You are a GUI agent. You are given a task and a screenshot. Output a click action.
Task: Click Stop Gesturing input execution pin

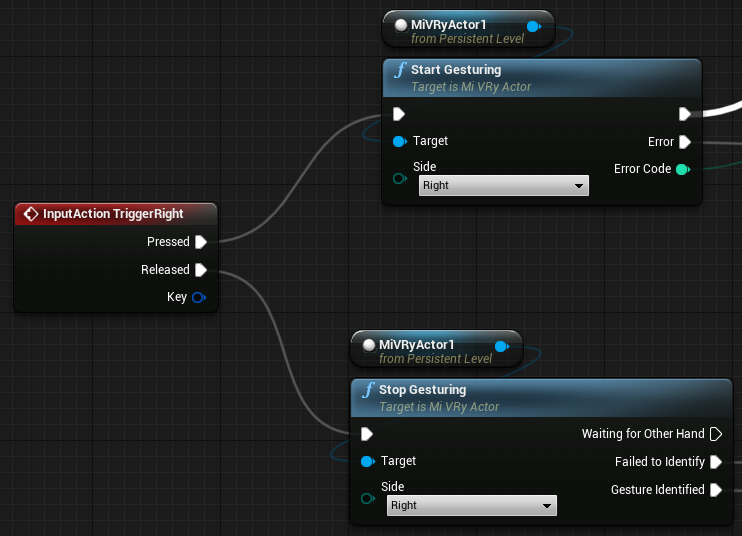pyautogui.click(x=367, y=434)
